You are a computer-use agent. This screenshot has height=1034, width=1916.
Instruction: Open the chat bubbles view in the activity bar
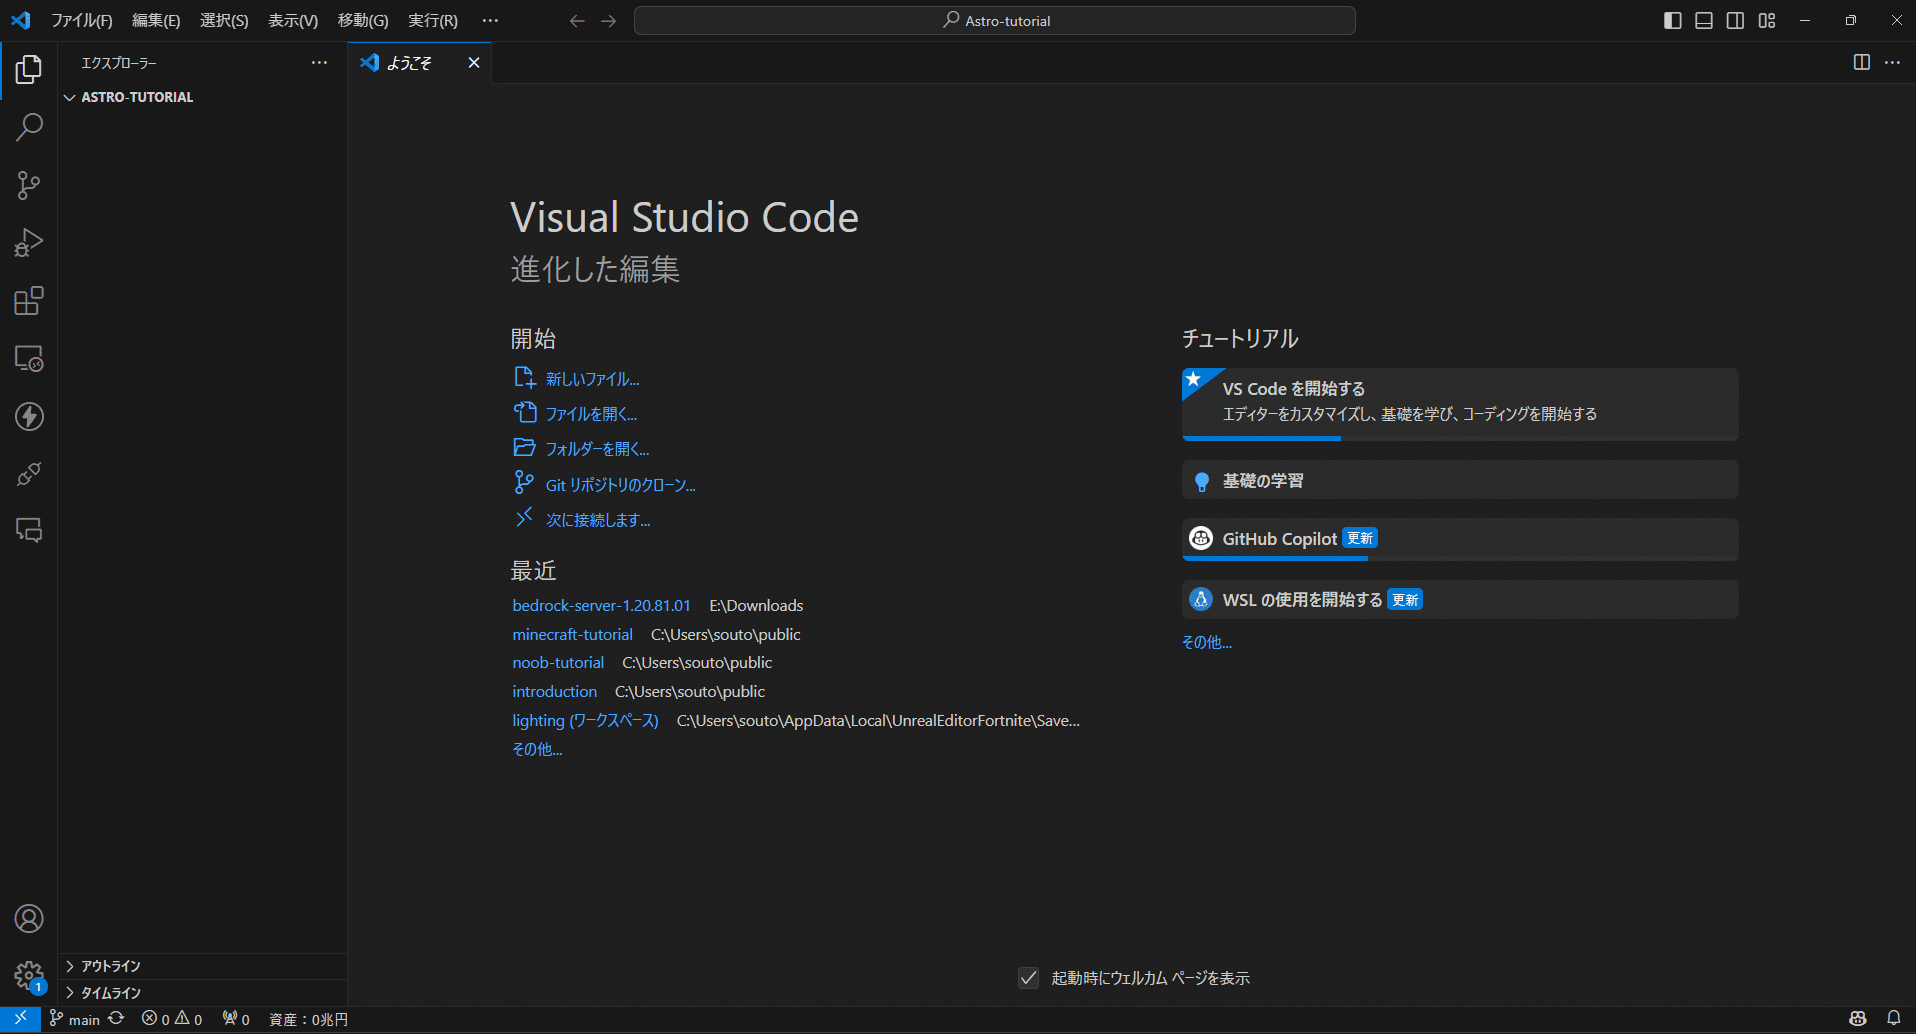point(29,530)
